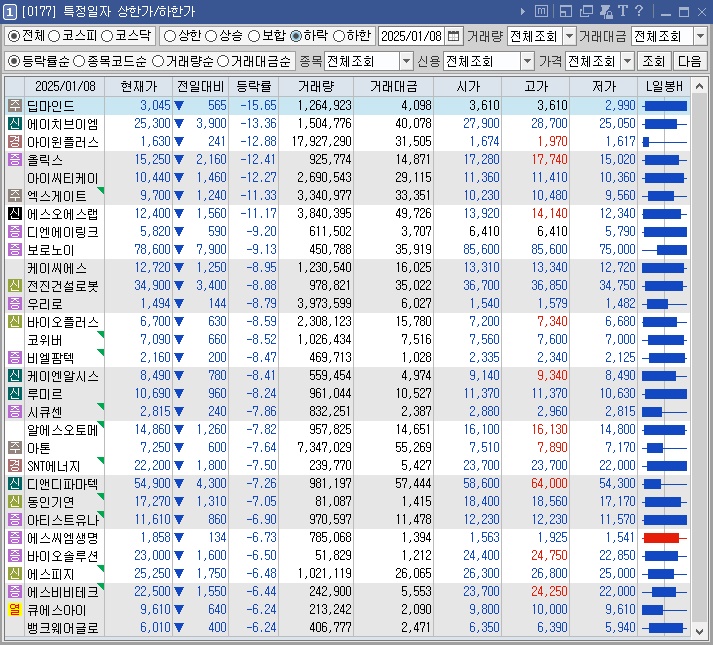Click the 주 badge beside 엑스게이트
713x645 pixels.
(15, 196)
